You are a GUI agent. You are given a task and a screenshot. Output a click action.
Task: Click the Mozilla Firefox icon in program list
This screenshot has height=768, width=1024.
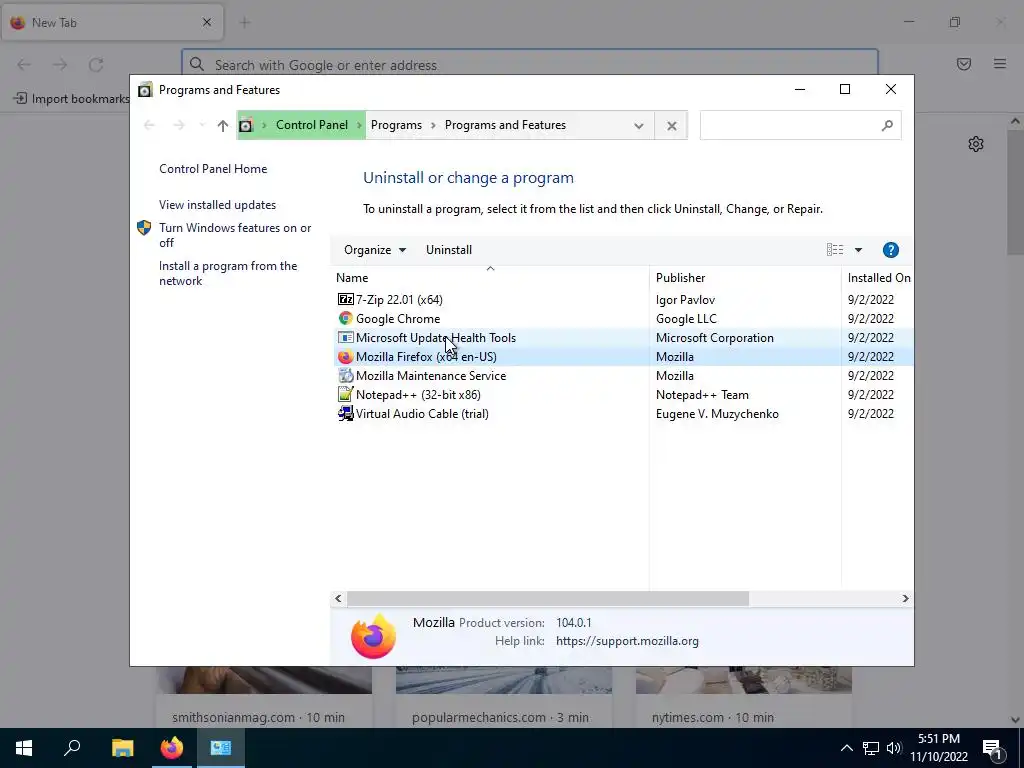click(345, 357)
